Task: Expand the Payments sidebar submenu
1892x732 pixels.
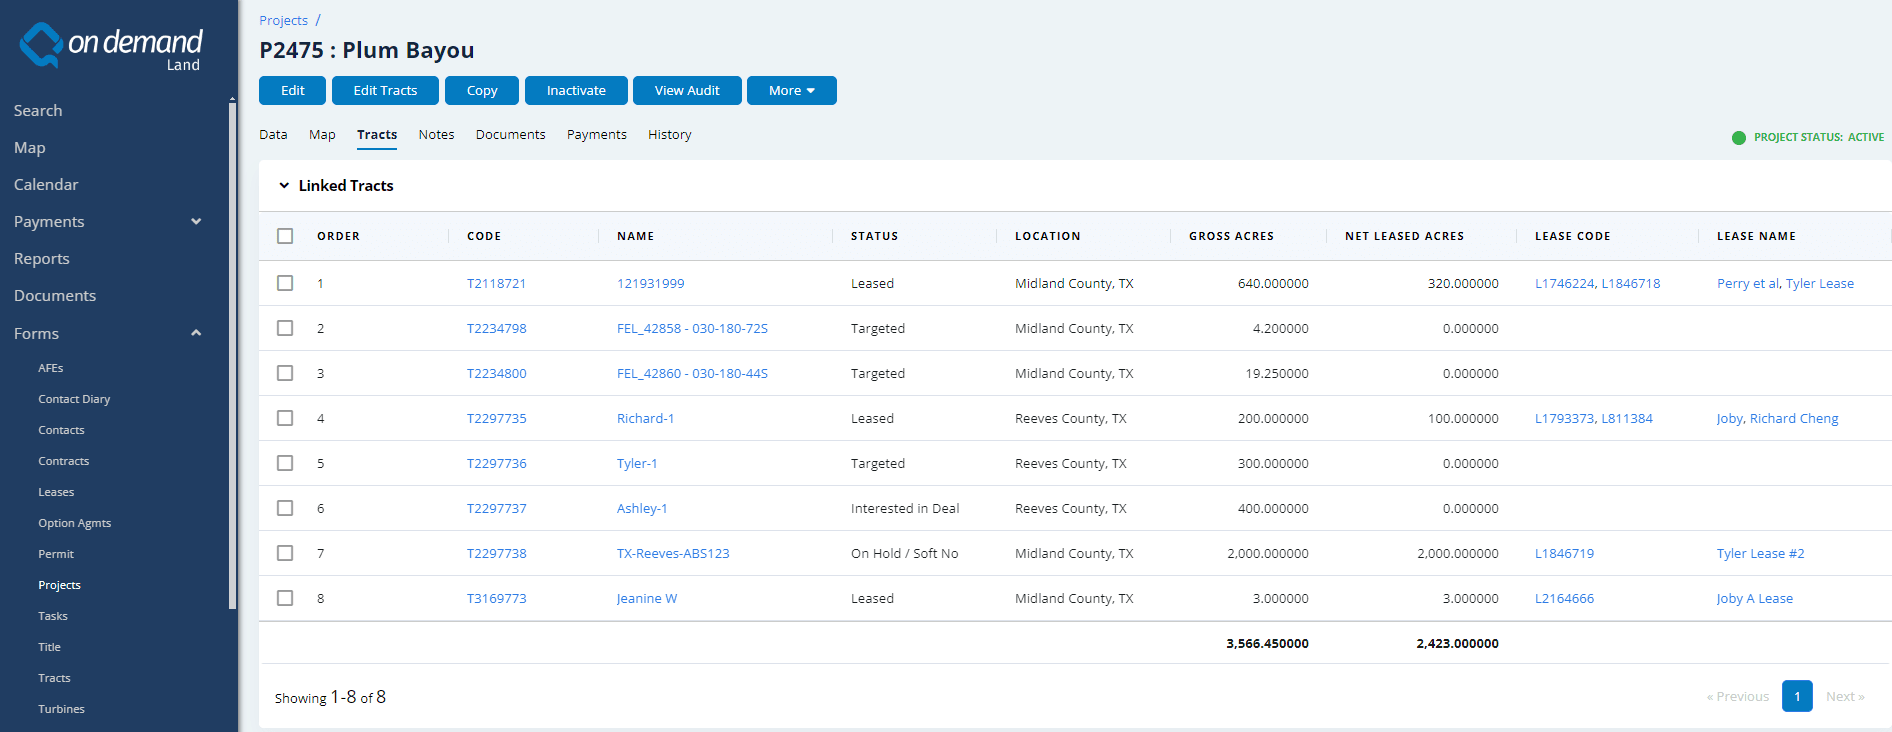Action: 196,221
